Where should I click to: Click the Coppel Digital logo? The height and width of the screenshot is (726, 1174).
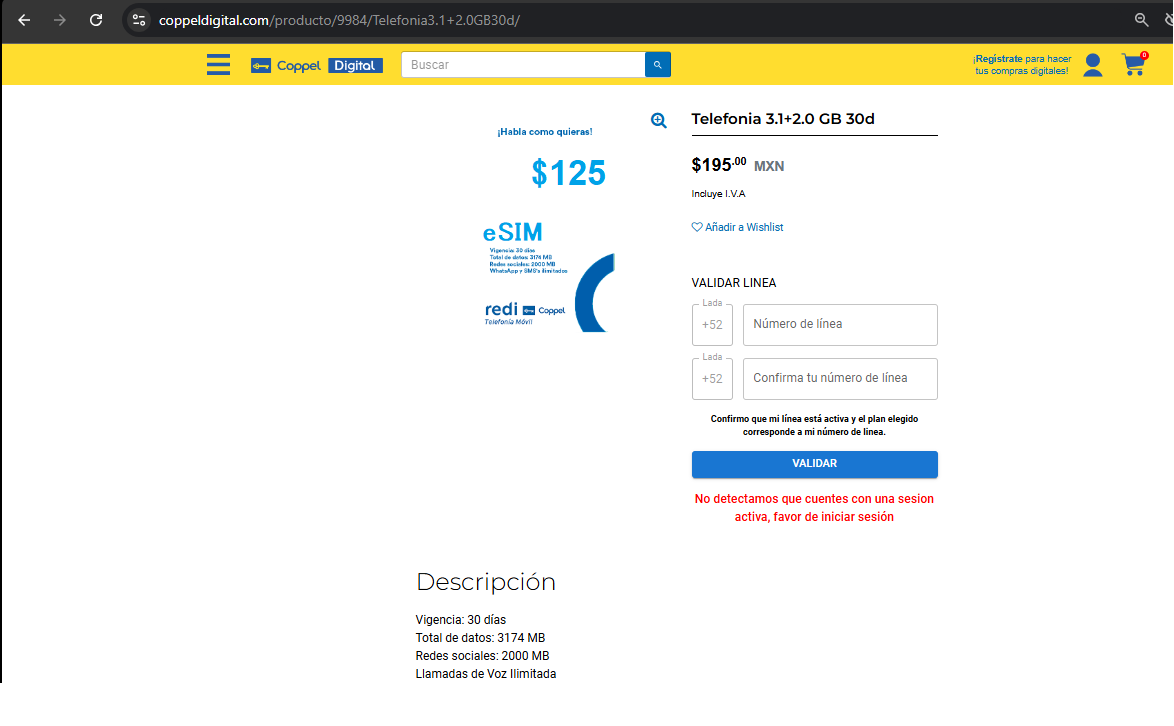coord(317,65)
